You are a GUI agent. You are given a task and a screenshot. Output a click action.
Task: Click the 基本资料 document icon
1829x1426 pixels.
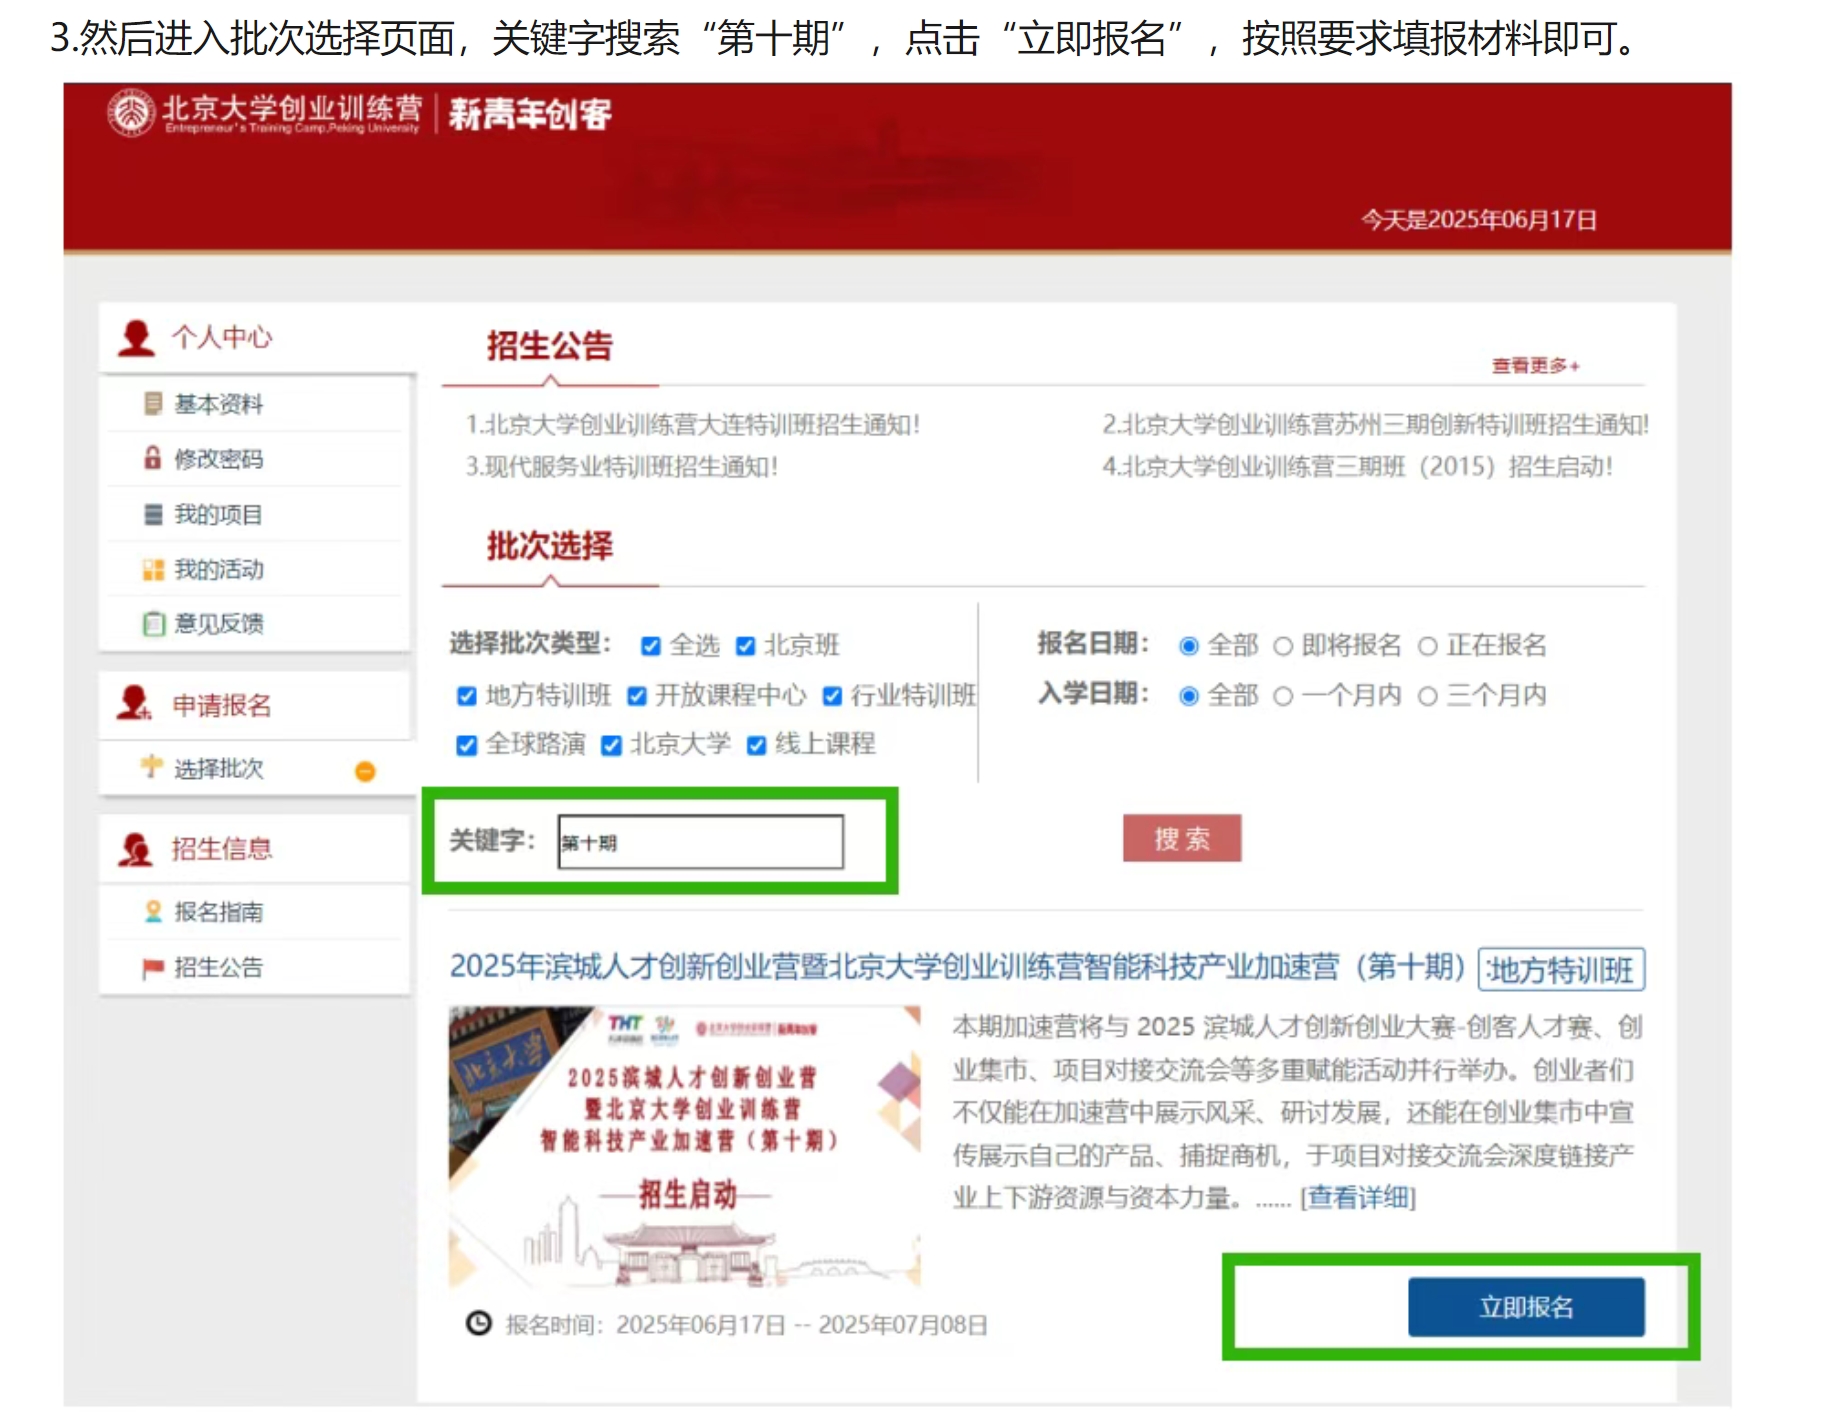[x=152, y=404]
